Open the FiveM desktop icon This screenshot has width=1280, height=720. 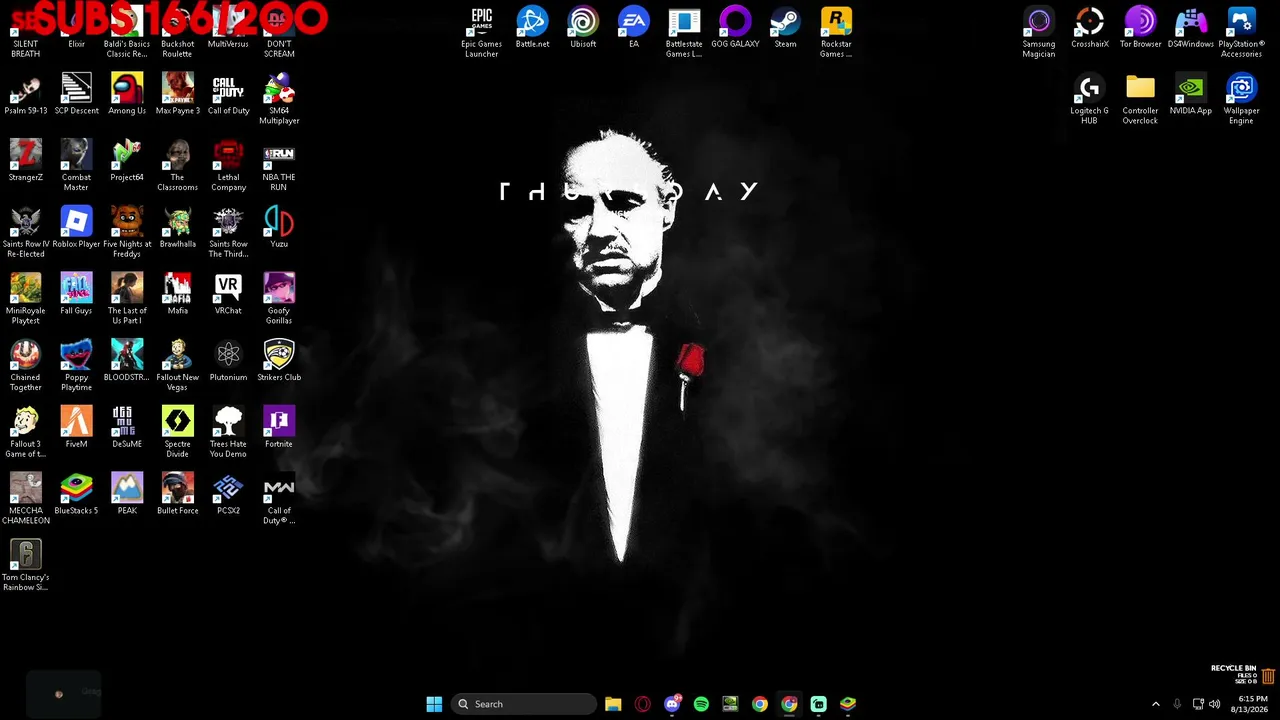tap(76, 428)
